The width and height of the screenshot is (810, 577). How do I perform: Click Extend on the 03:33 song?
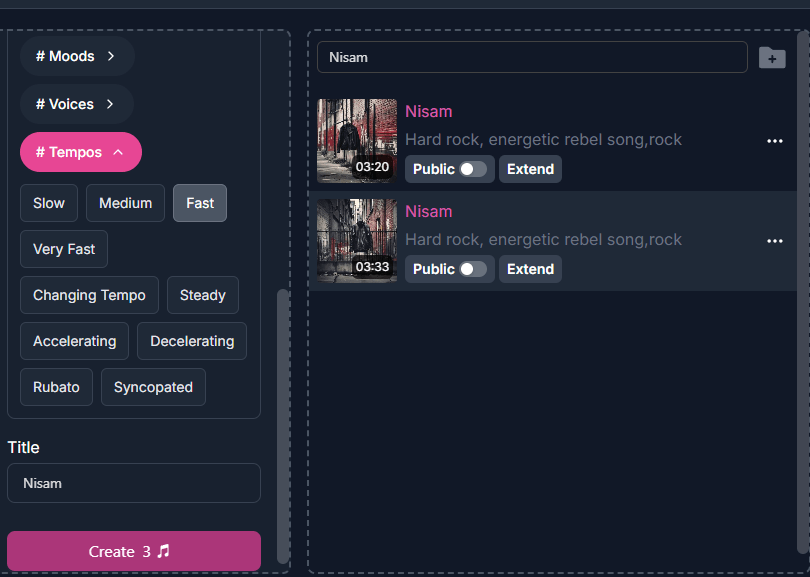click(530, 269)
